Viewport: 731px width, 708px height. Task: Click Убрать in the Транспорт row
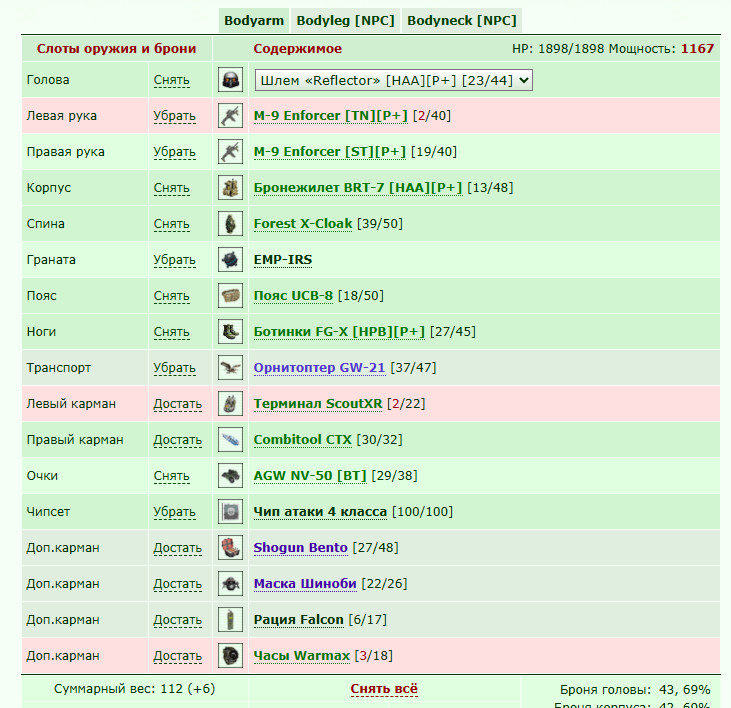174,368
